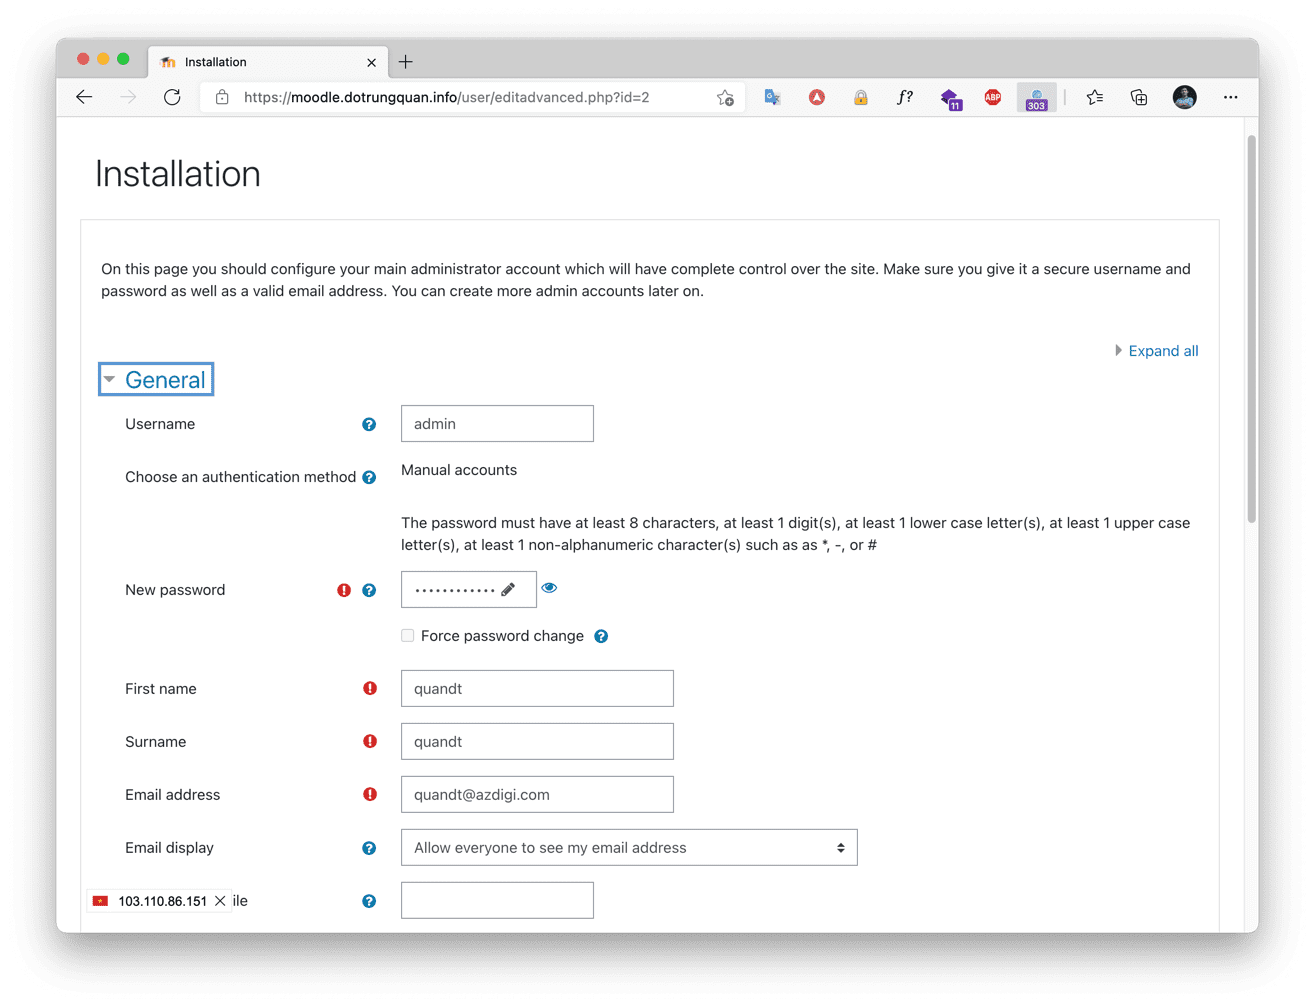Click the forward navigation arrow
The height and width of the screenshot is (1007, 1315).
click(128, 97)
